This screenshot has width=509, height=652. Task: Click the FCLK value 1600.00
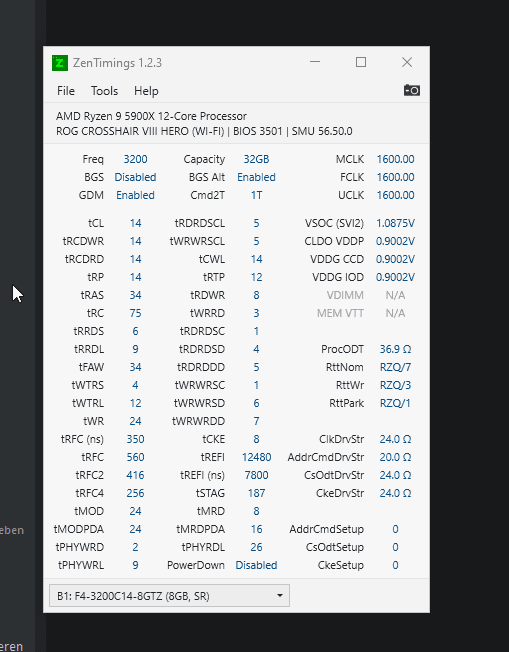(x=395, y=177)
